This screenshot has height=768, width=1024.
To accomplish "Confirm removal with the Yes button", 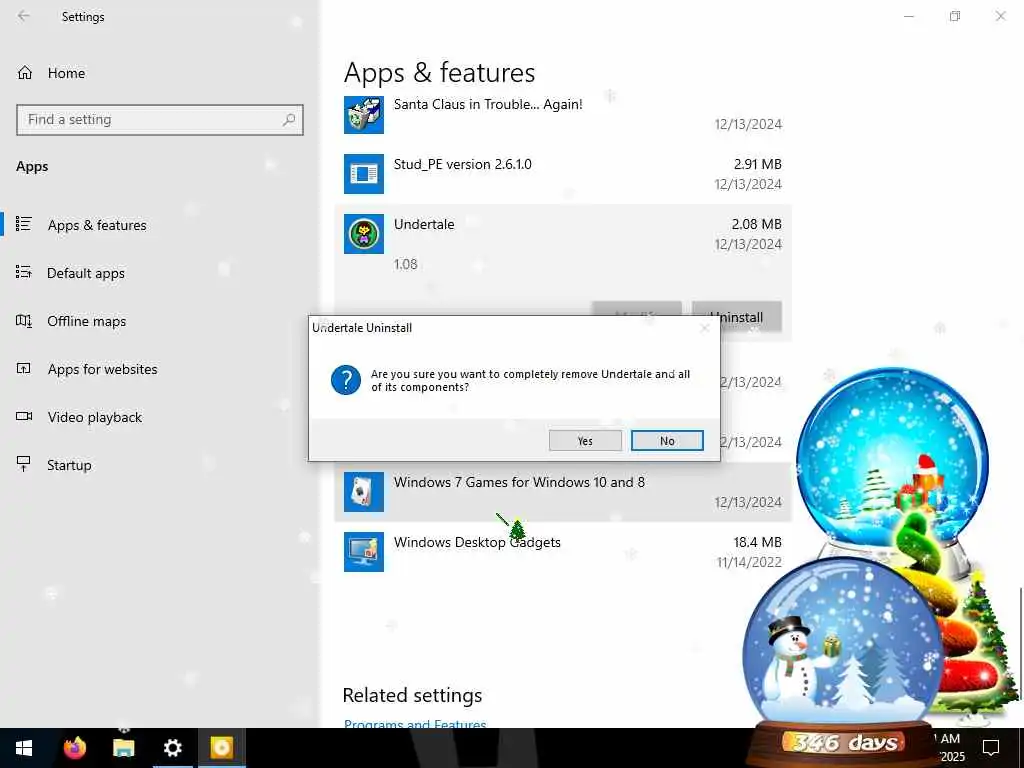I will (x=585, y=441).
